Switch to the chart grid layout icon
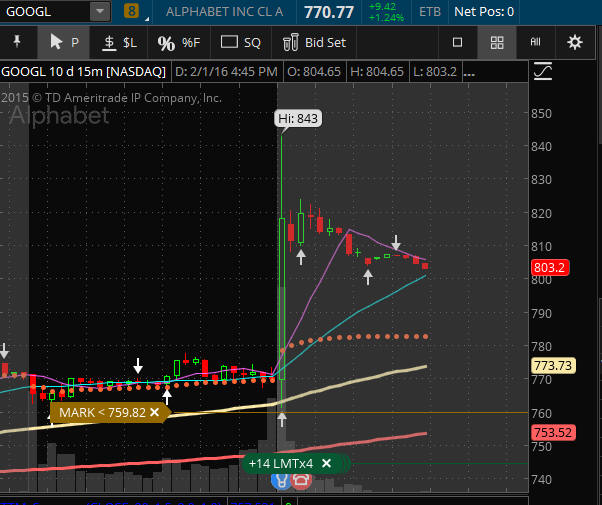Viewport: 602px width, 505px height. [x=497, y=42]
